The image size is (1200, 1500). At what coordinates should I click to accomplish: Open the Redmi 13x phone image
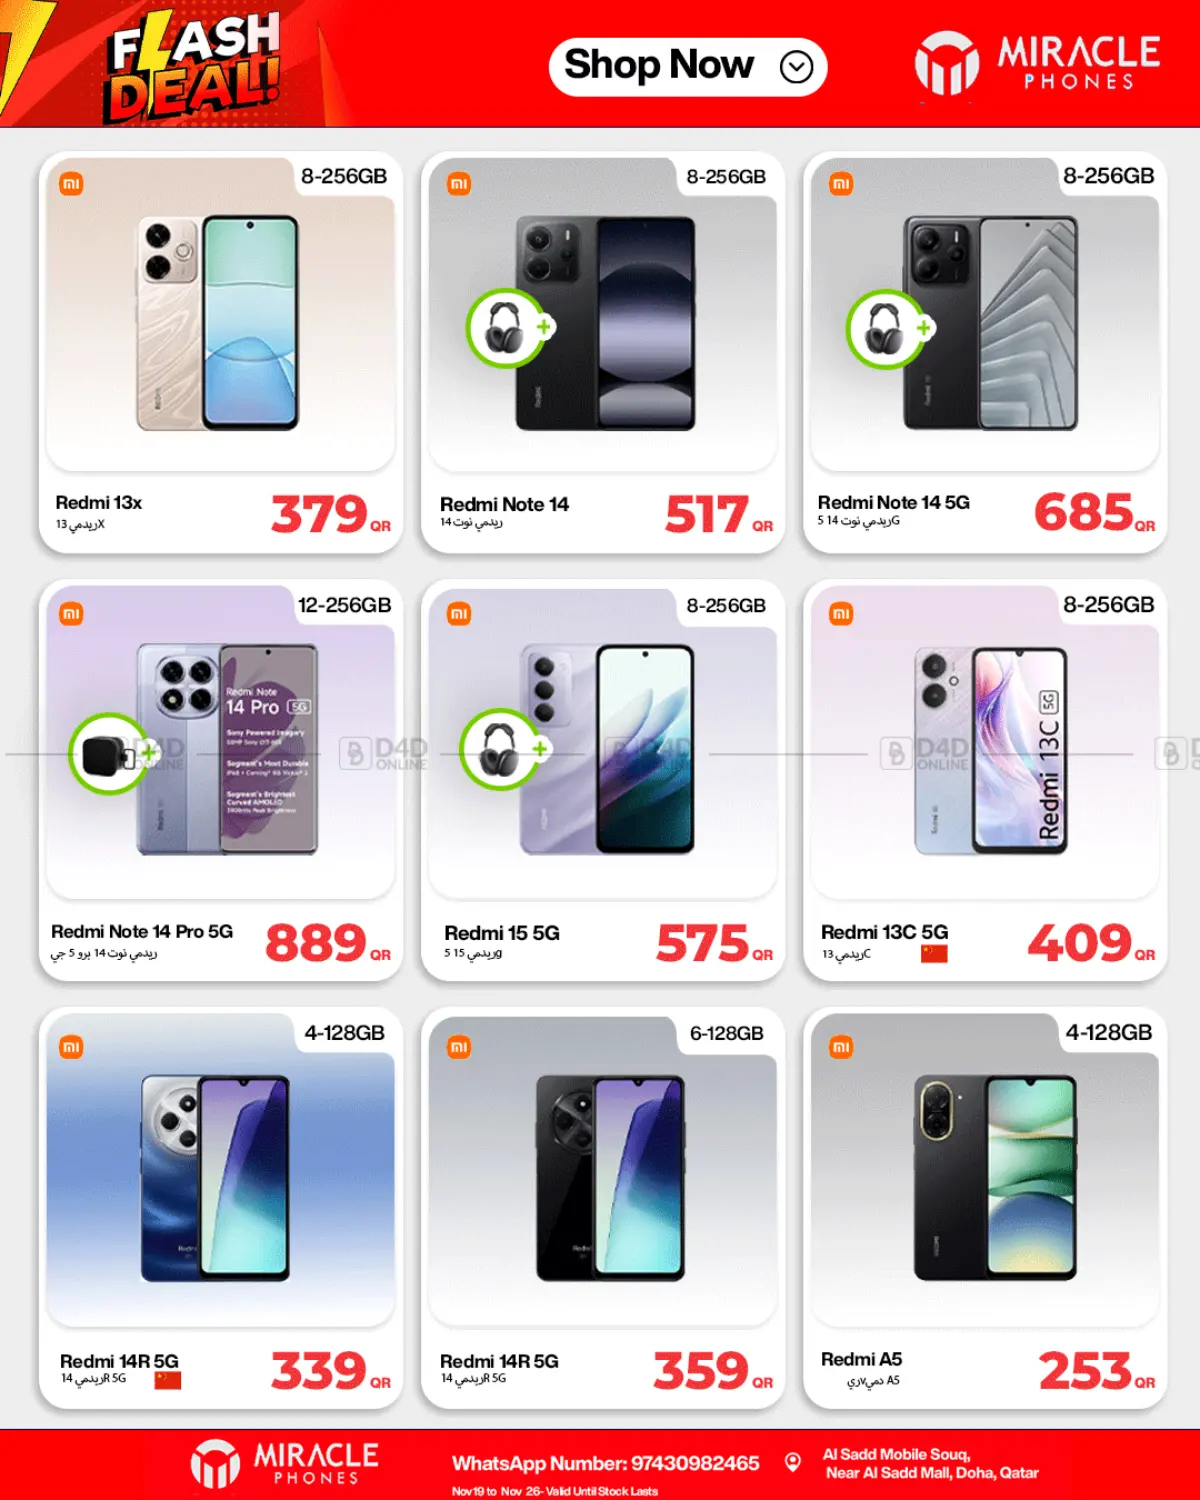(x=218, y=323)
